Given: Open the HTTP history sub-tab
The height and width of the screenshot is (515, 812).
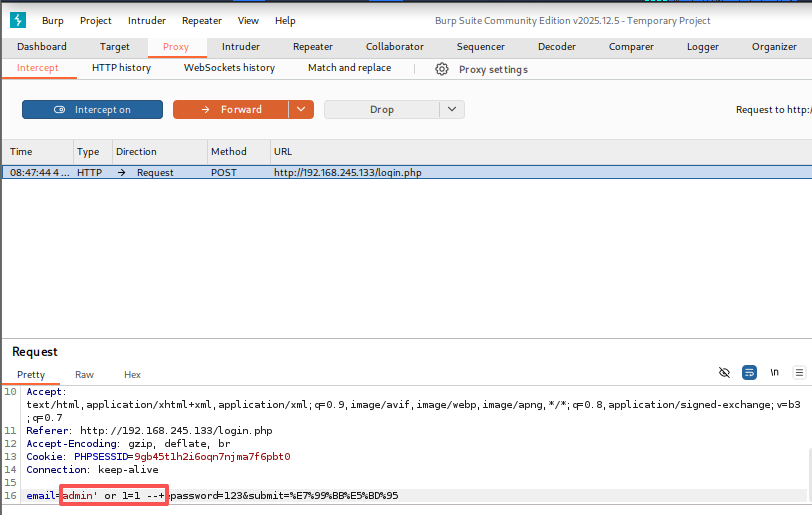Looking at the screenshot, I should pos(122,68).
